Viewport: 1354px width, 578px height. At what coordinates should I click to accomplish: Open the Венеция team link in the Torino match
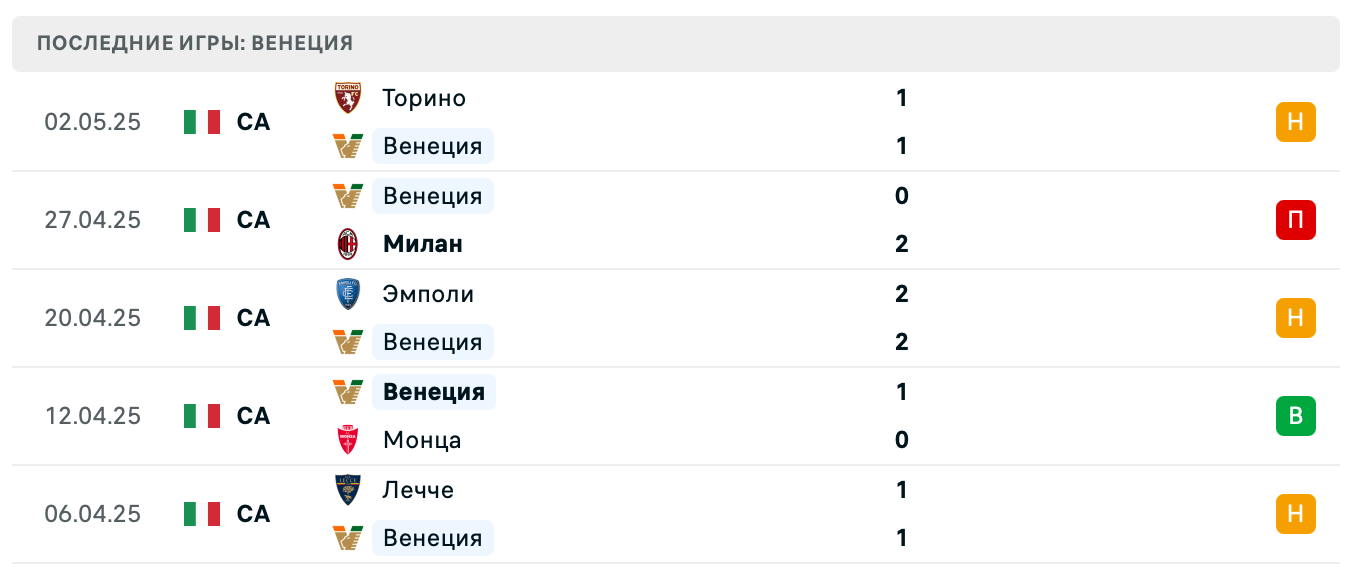tap(433, 146)
